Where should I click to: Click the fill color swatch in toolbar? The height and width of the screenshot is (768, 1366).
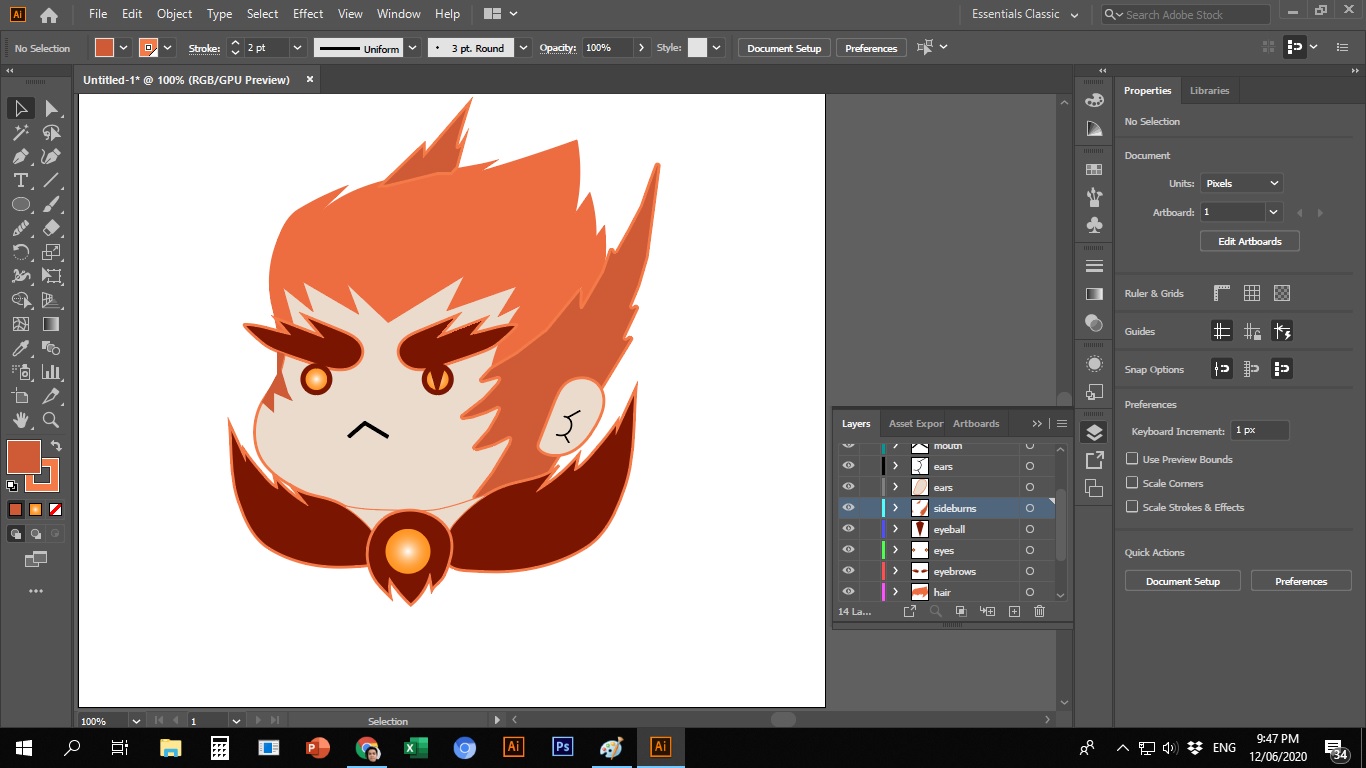pos(24,457)
